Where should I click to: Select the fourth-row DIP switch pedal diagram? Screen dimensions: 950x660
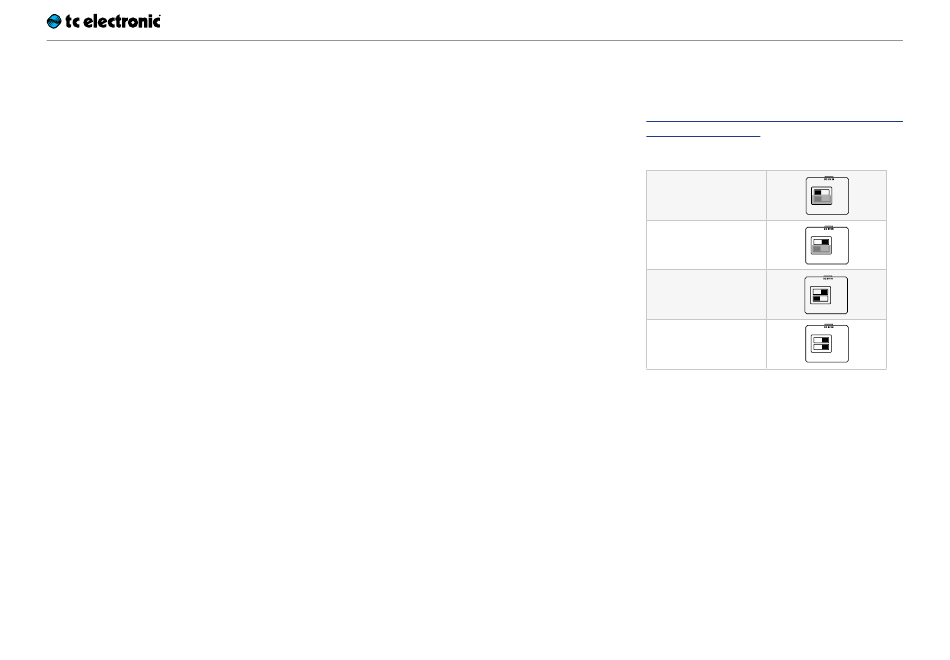pos(827,344)
